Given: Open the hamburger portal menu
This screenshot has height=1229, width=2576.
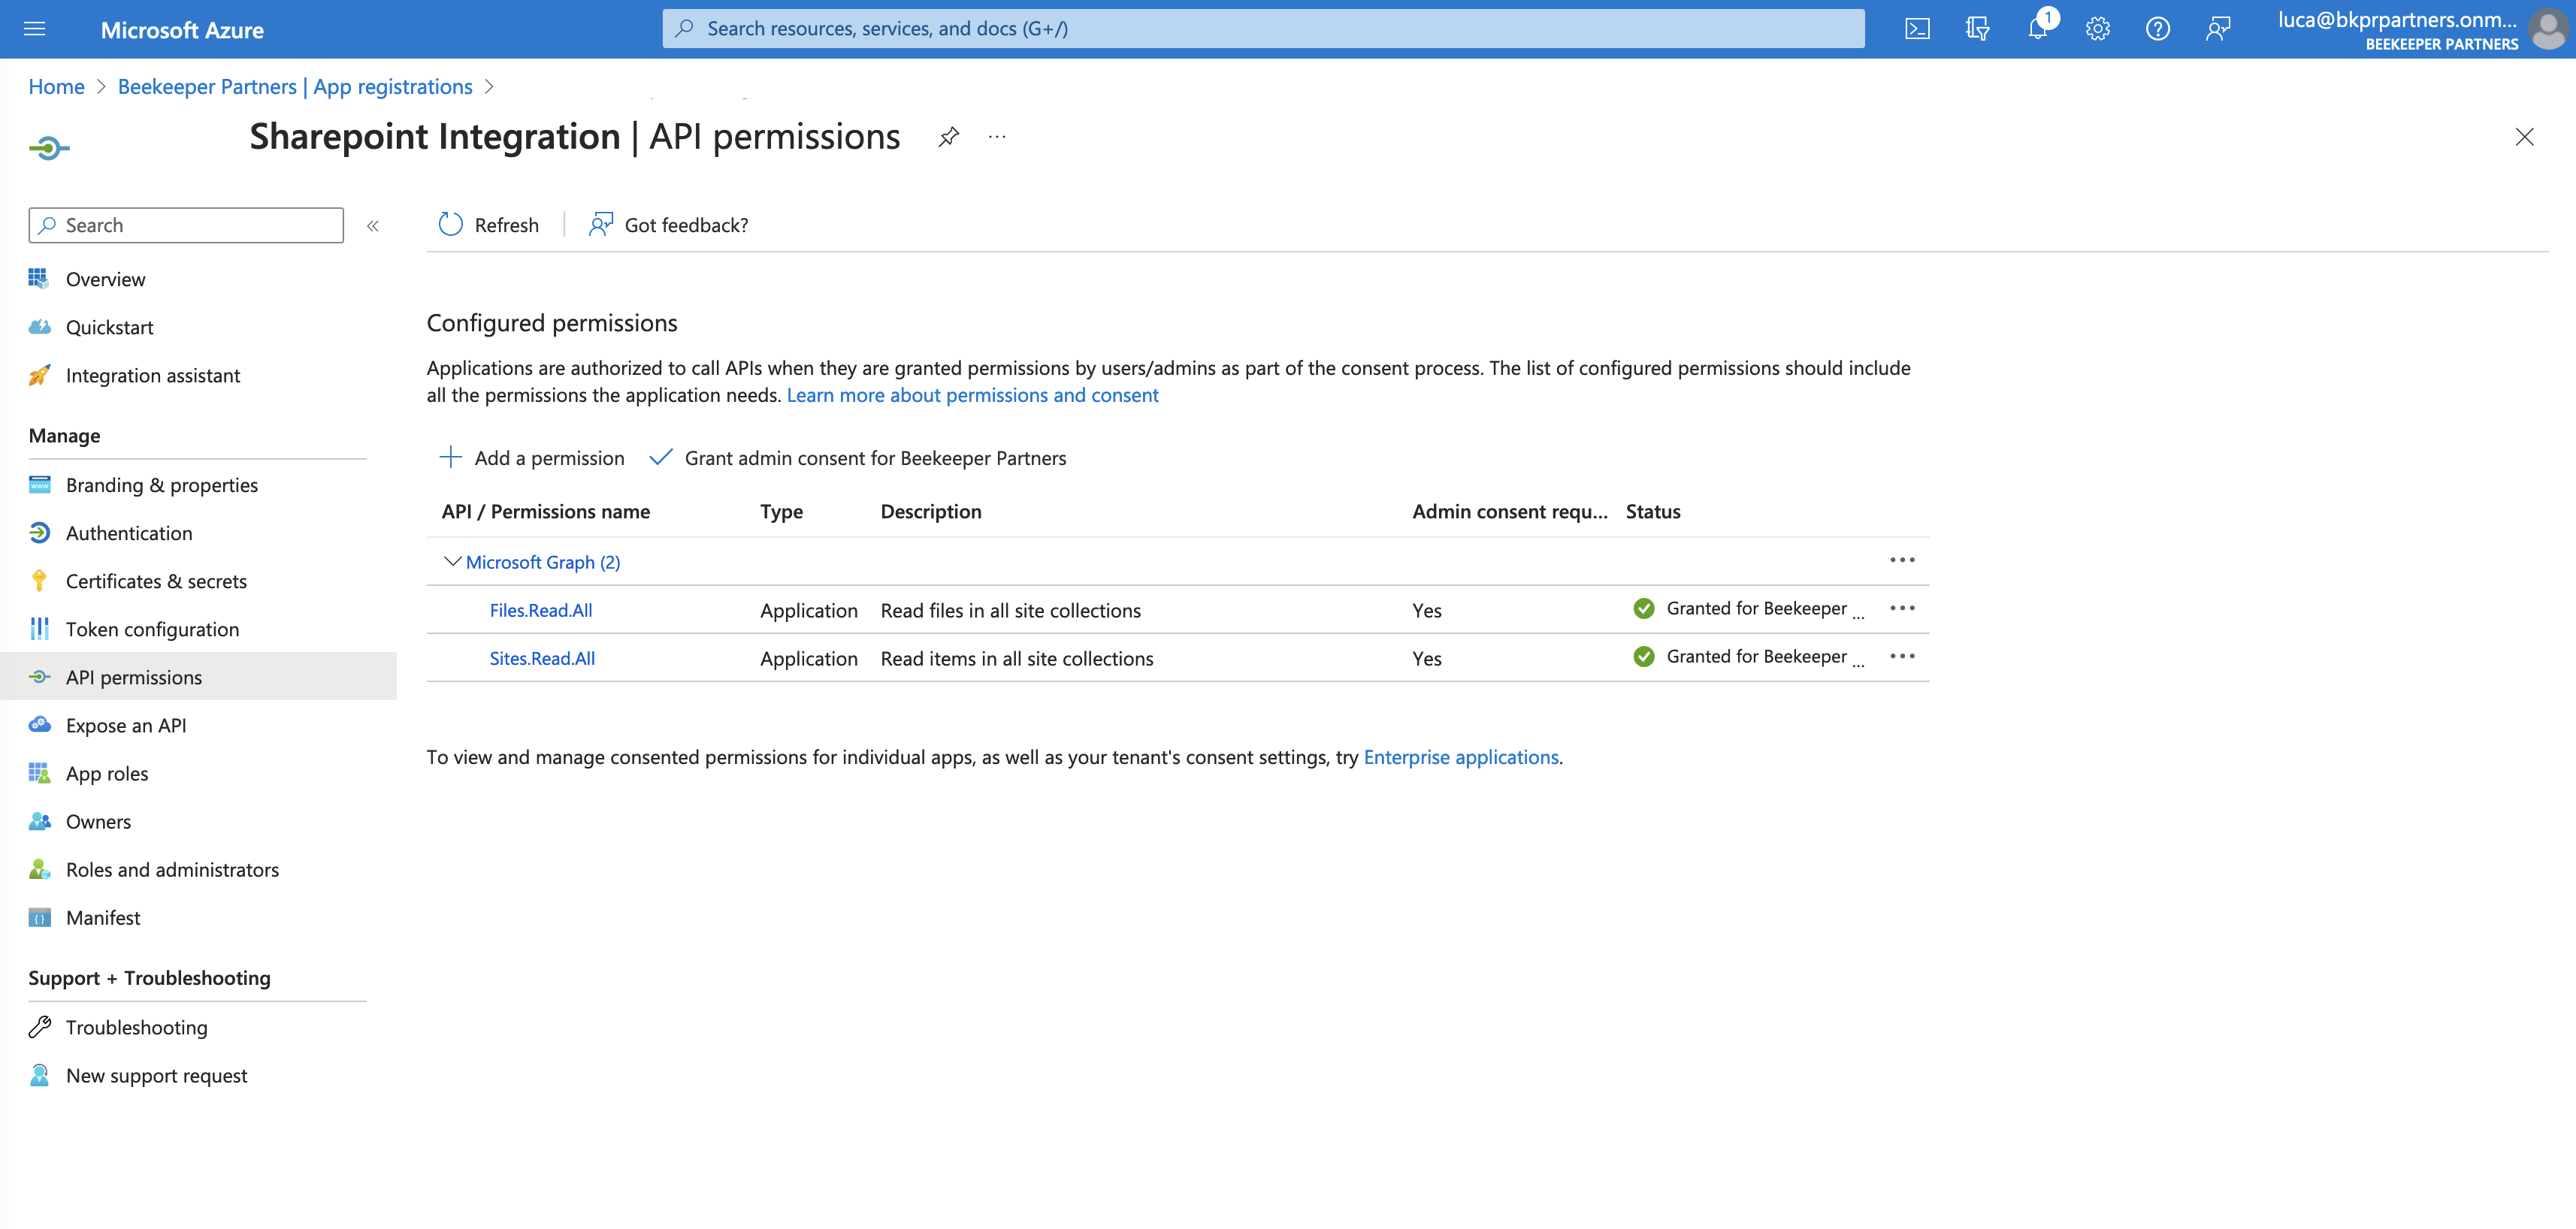Looking at the screenshot, I should (35, 29).
